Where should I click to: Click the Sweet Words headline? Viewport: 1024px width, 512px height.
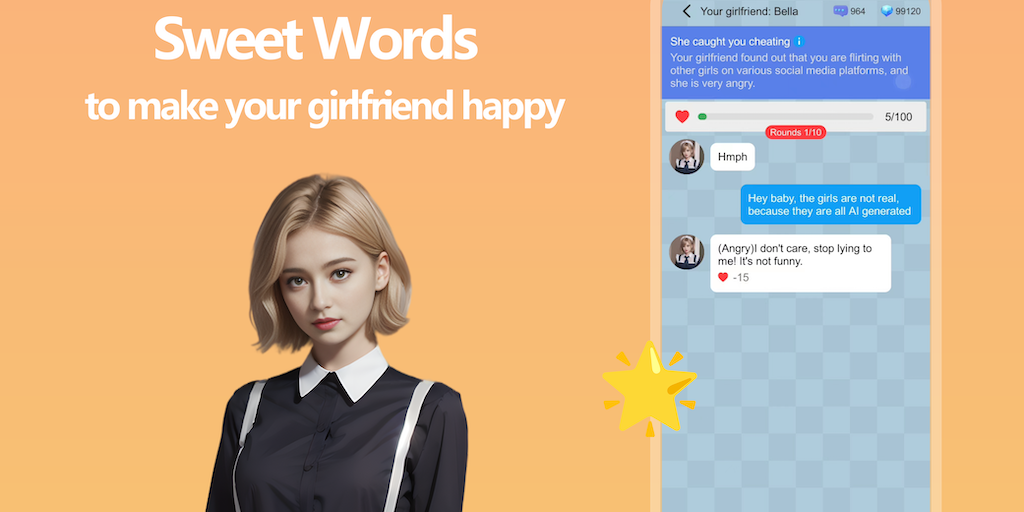(x=316, y=39)
